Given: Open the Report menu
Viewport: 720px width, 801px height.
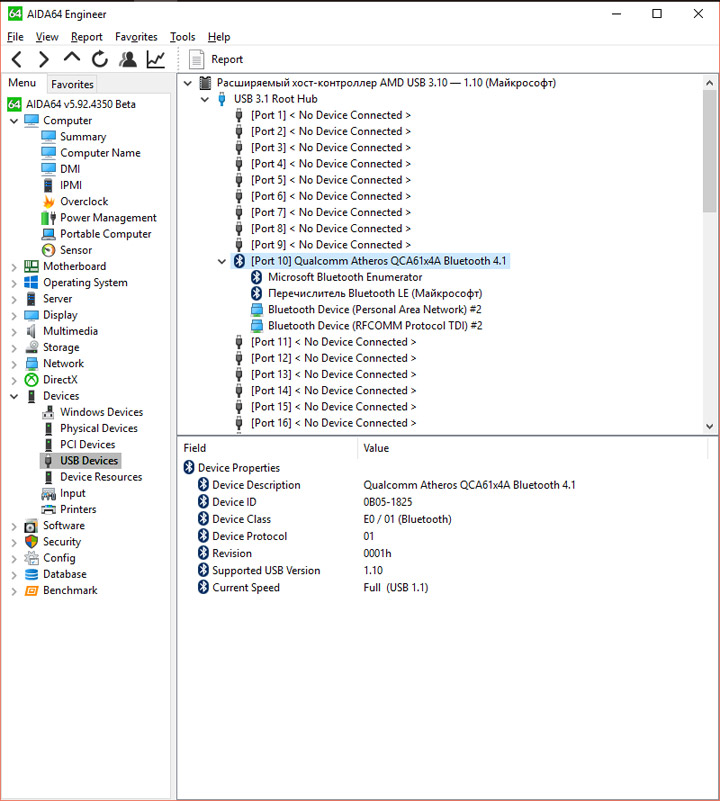Looking at the screenshot, I should coord(86,37).
